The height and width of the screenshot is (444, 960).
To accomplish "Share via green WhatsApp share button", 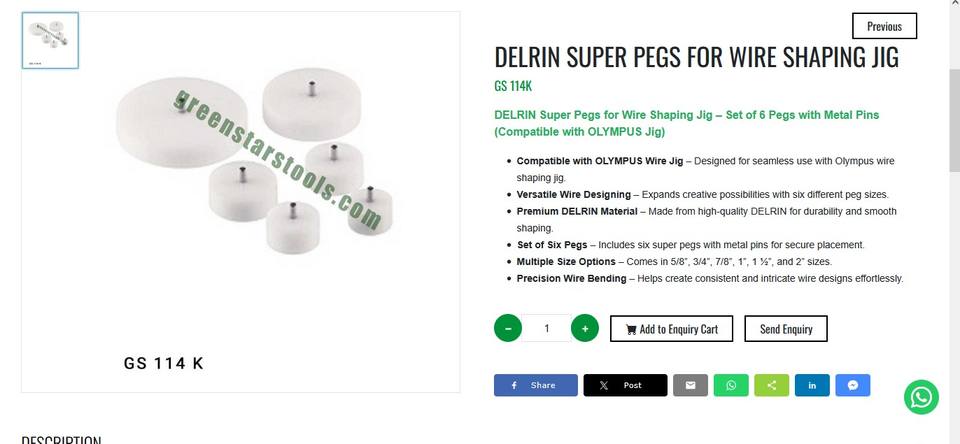I will [x=731, y=385].
